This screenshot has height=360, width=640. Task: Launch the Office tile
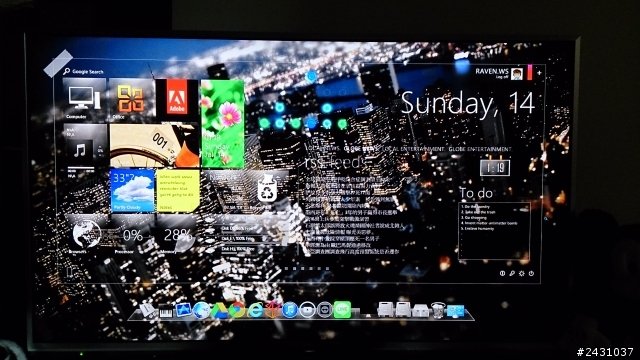[131, 100]
